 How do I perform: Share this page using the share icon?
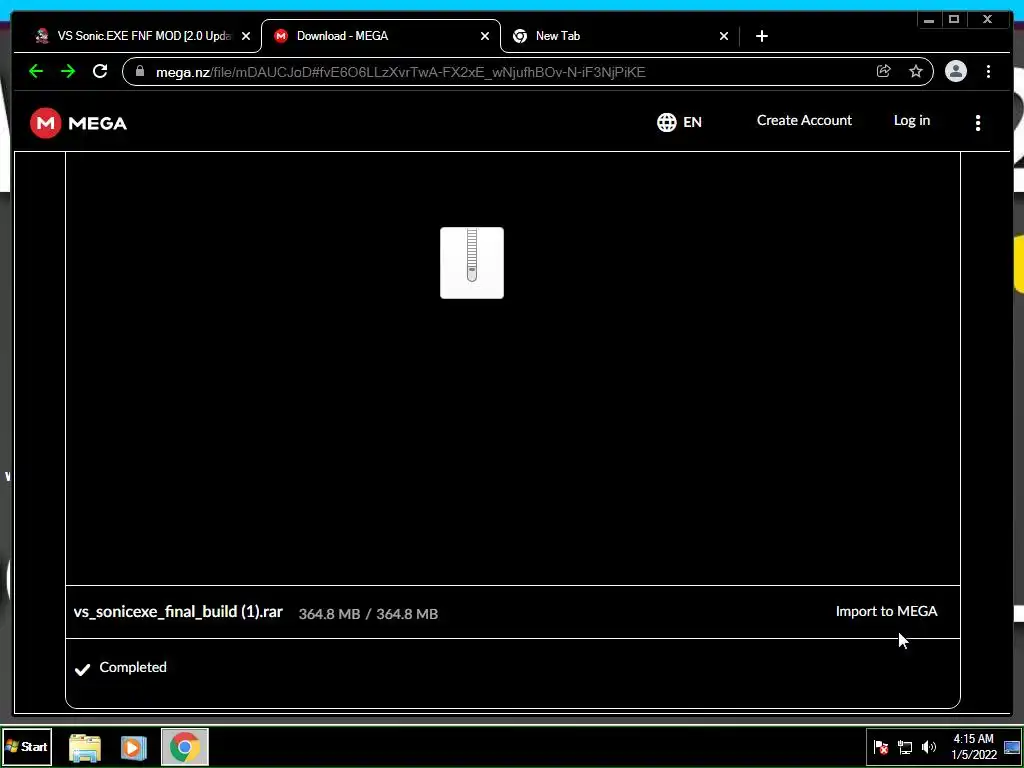884,71
